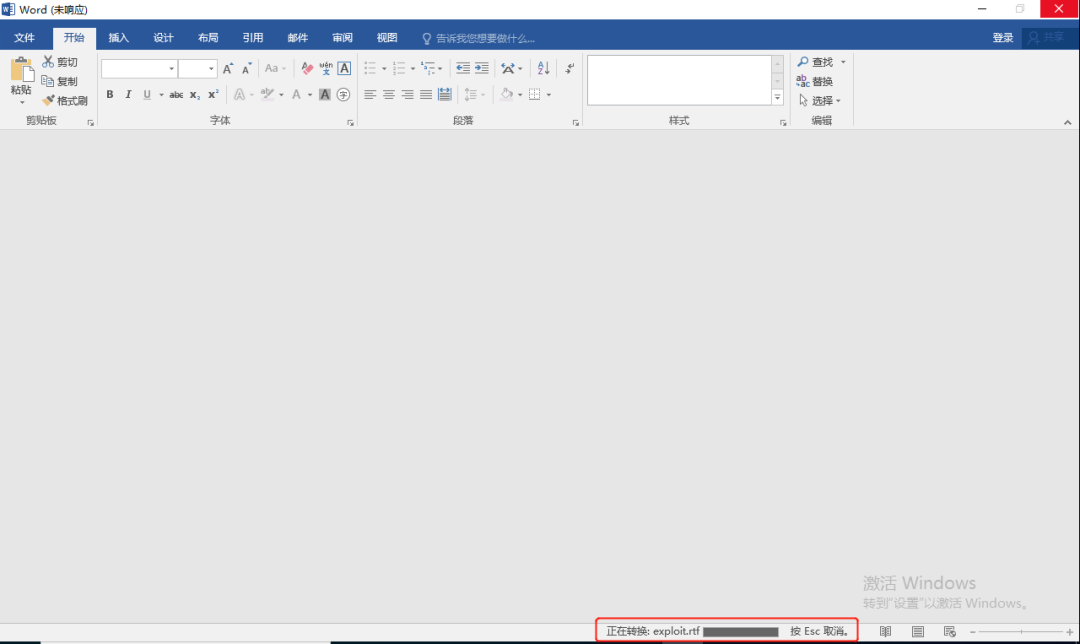
Task: Click the 'Tell me what you want' search box
Action: pyautogui.click(x=485, y=38)
